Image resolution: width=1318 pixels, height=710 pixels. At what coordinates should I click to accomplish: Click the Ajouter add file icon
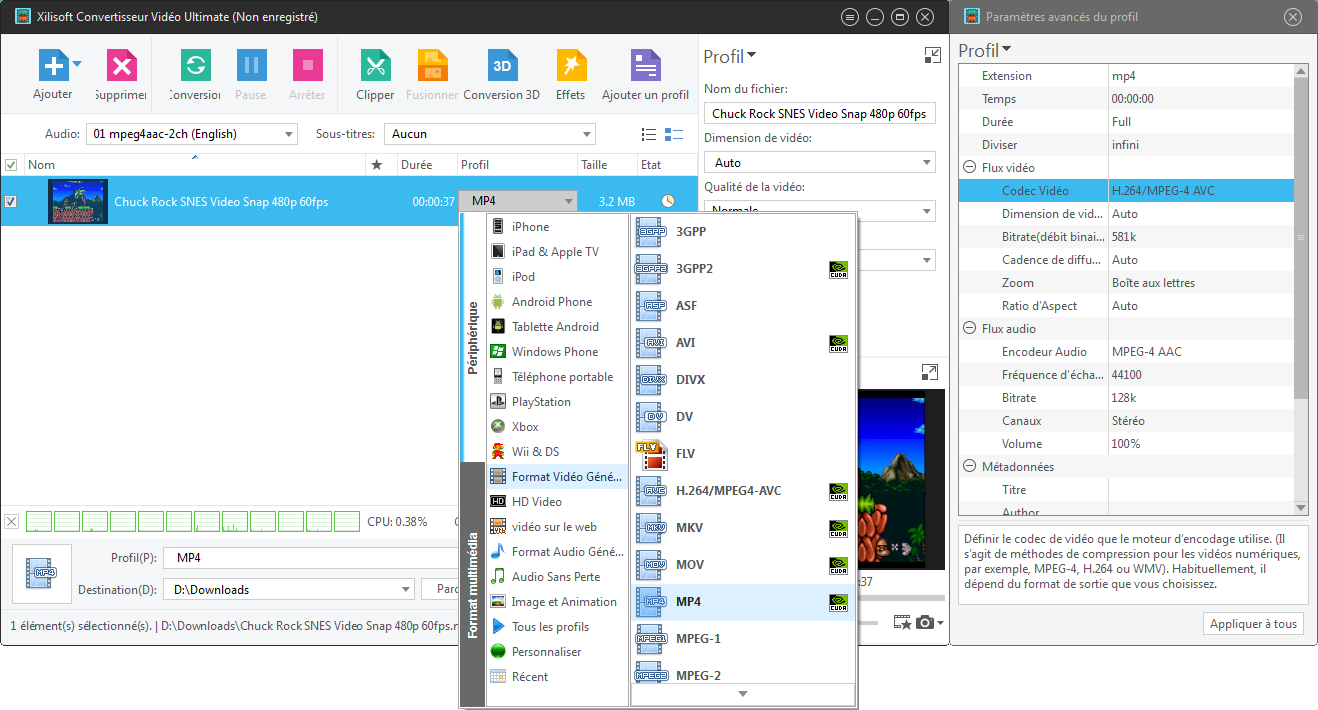(52, 67)
